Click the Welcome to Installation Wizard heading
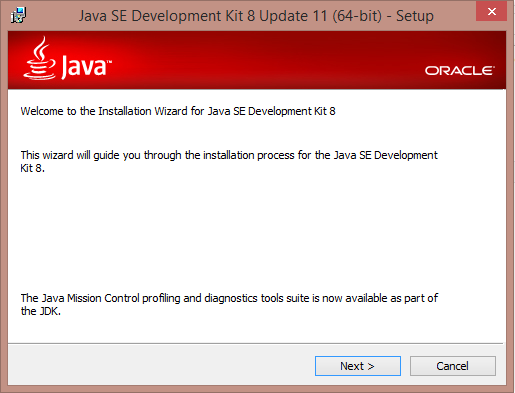This screenshot has width=515, height=393. point(178,111)
